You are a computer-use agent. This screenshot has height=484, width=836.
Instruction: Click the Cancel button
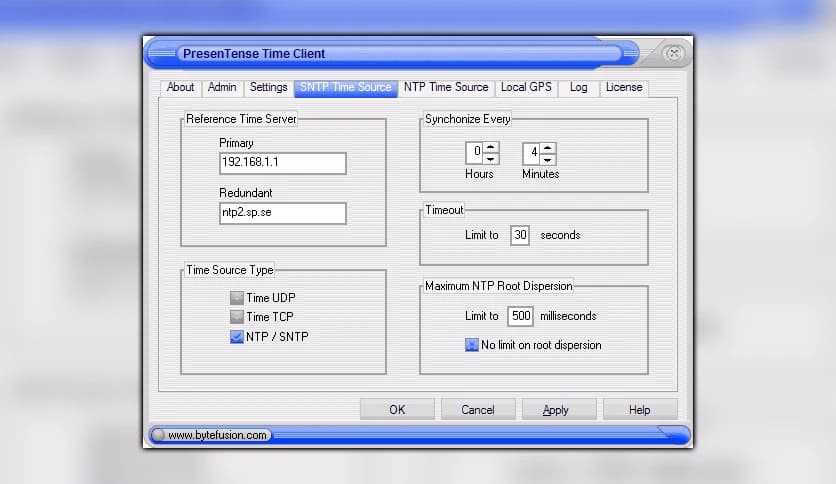[478, 409]
